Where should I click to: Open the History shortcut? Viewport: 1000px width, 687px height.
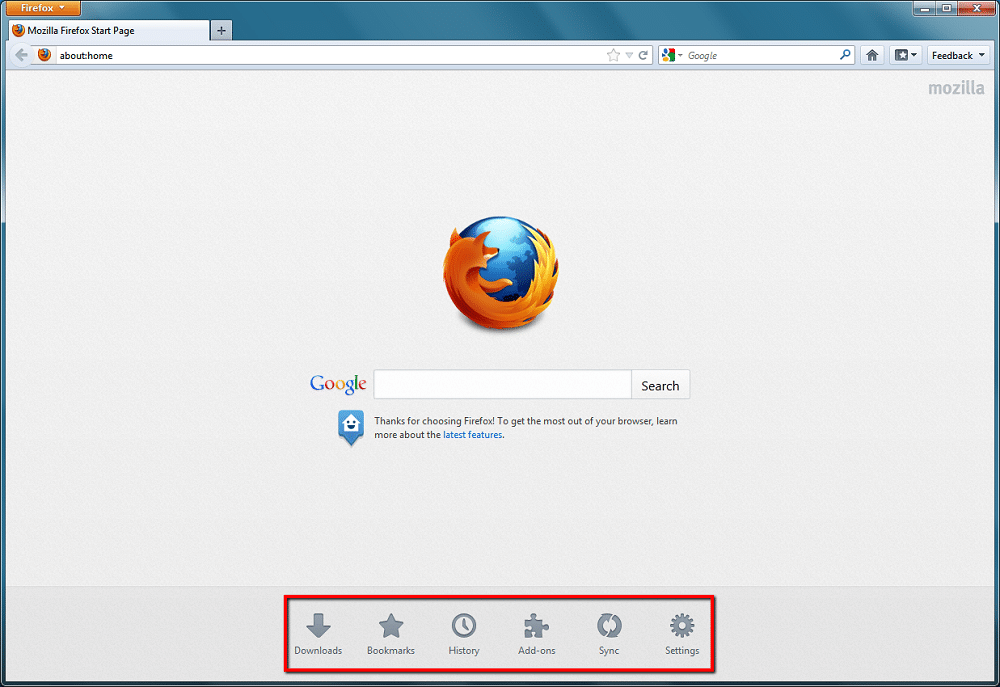(464, 634)
